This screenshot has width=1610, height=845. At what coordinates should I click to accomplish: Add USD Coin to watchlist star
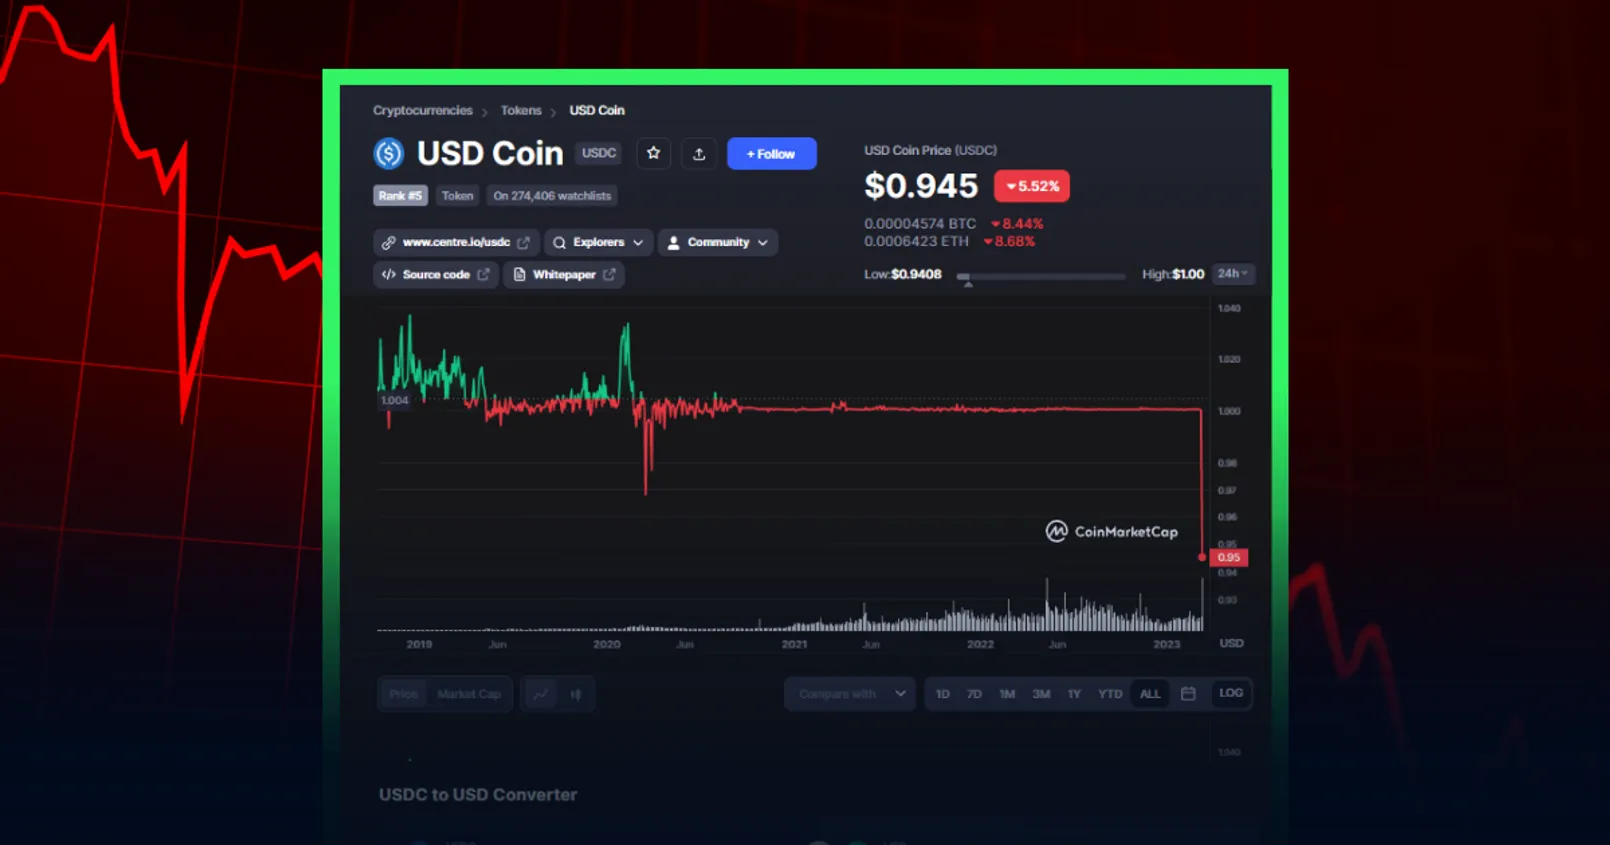coord(653,153)
